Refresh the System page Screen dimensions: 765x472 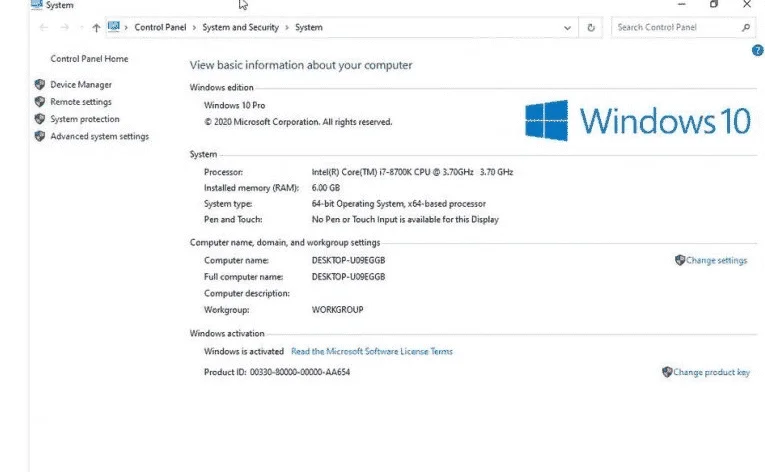click(x=591, y=27)
